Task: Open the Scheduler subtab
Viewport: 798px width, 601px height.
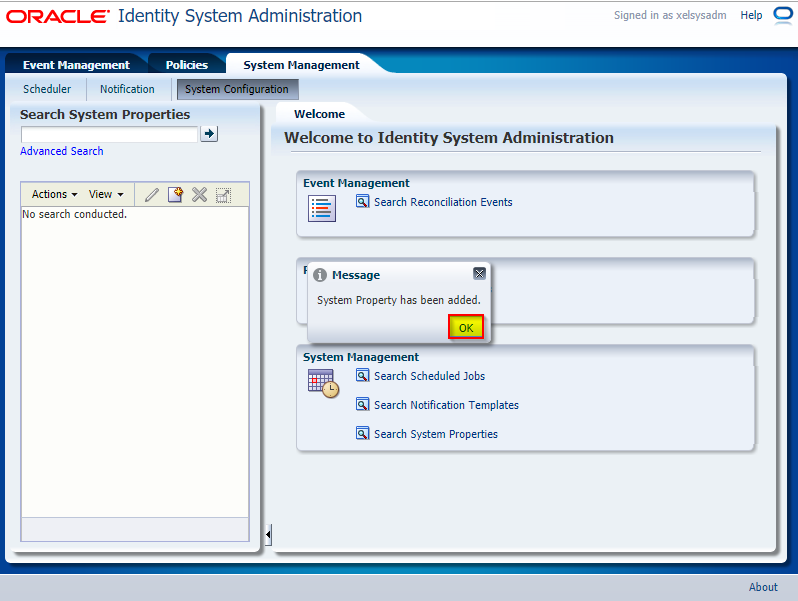Action: coord(47,89)
